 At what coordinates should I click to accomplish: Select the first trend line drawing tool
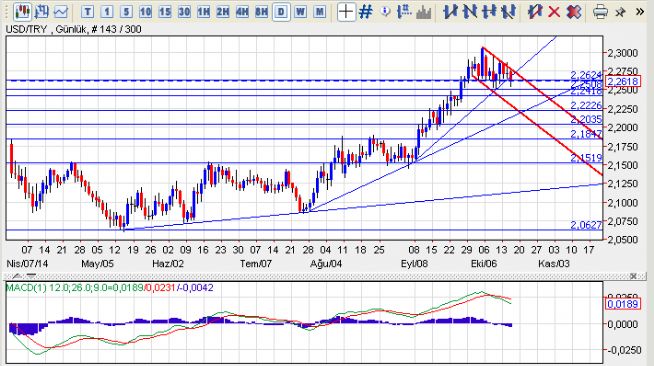(449, 12)
